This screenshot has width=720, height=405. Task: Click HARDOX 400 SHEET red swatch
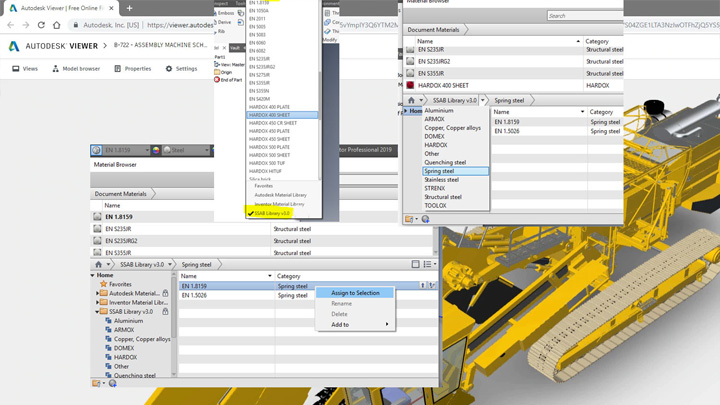click(410, 85)
